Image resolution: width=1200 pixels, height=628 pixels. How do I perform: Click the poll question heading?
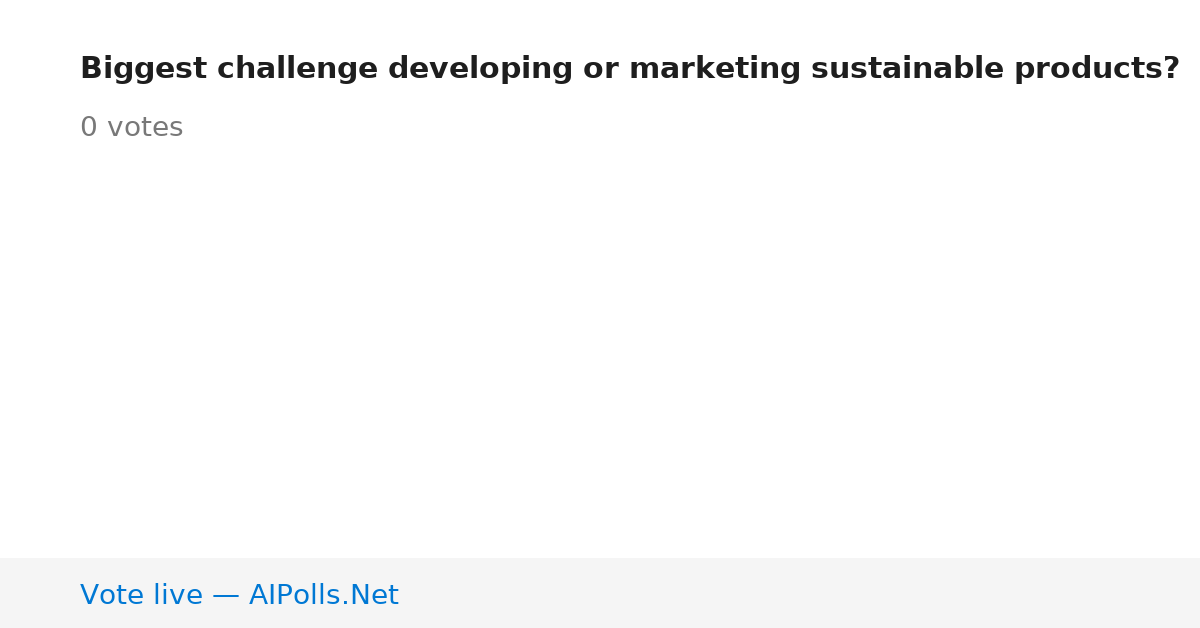[630, 70]
